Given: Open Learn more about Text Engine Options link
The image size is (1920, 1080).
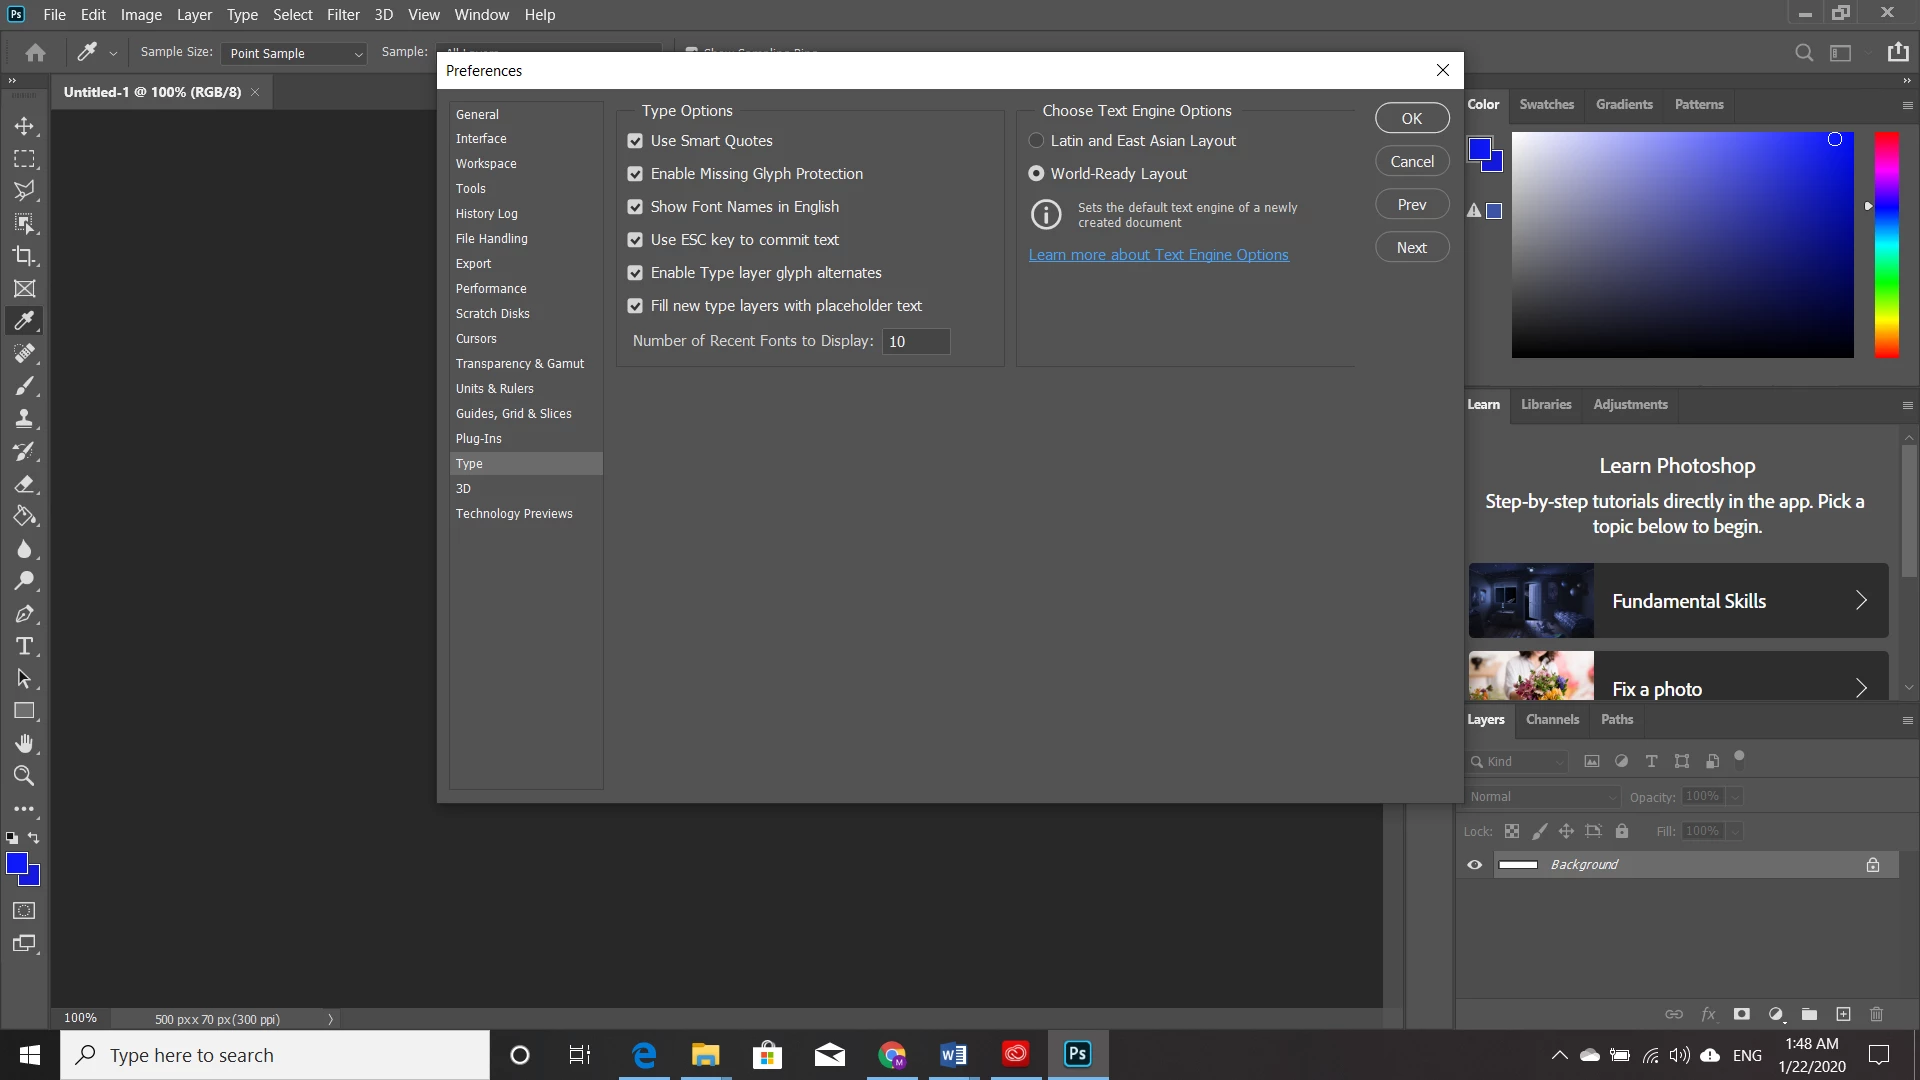Looking at the screenshot, I should tap(1158, 255).
